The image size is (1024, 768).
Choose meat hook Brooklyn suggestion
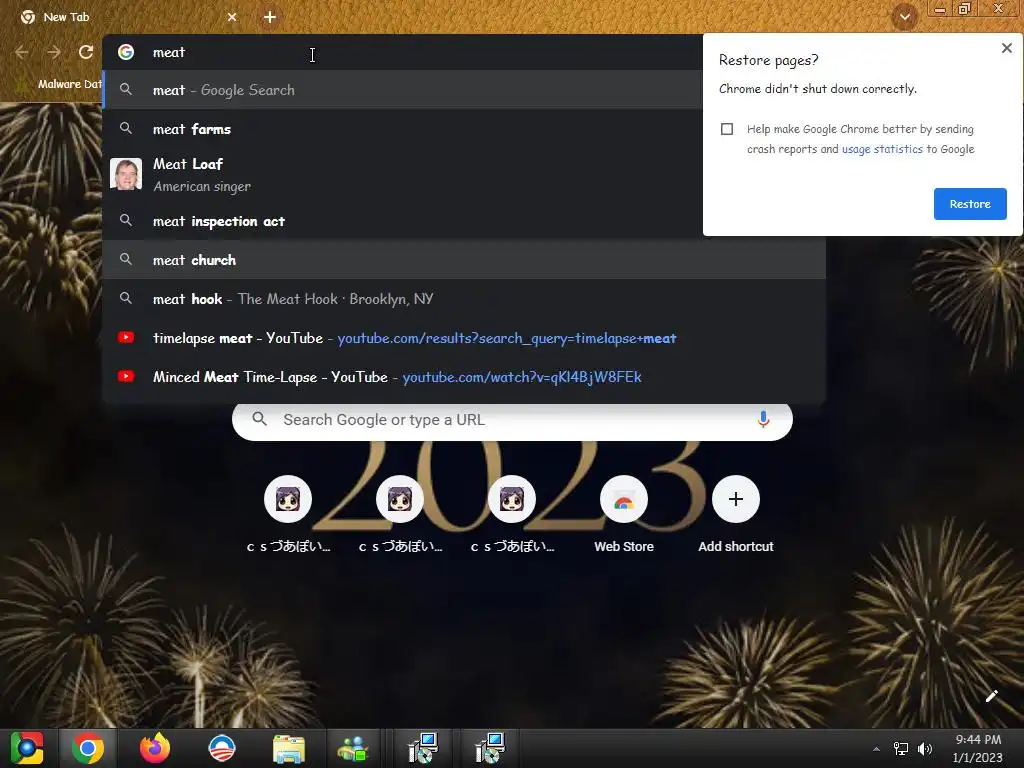(464, 299)
